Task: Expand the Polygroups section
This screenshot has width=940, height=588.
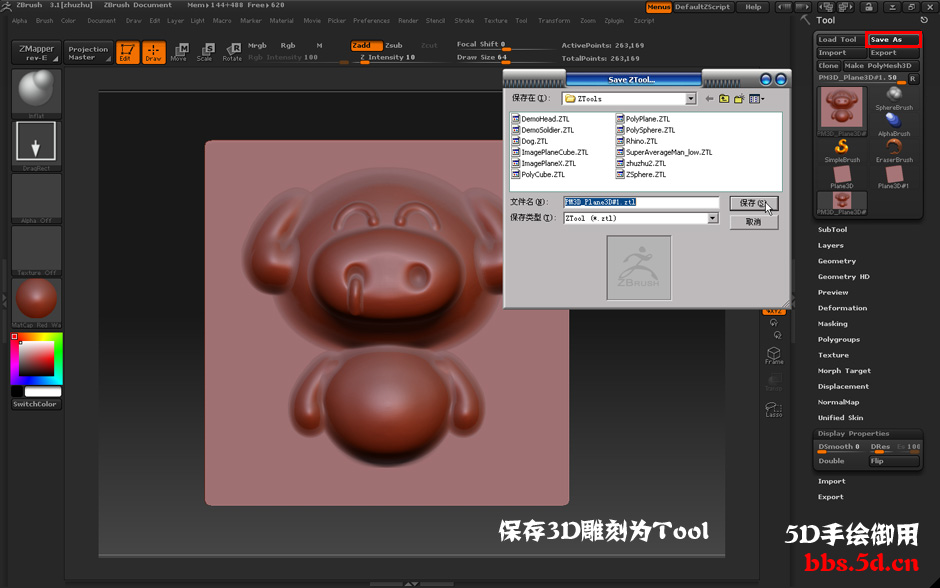Action: [839, 339]
